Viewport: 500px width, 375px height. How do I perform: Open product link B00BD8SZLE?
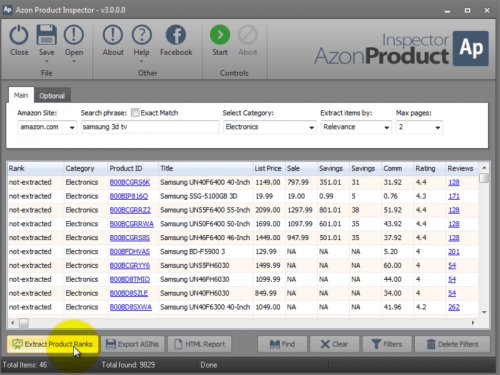click(x=129, y=293)
